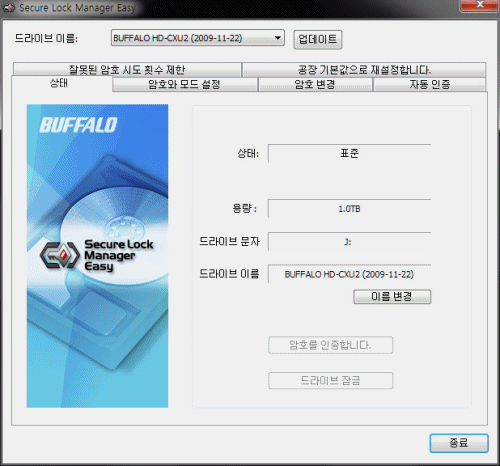Switch to the 암호와 모드 설정 tab
The width and height of the screenshot is (500, 466).
(x=185, y=84)
